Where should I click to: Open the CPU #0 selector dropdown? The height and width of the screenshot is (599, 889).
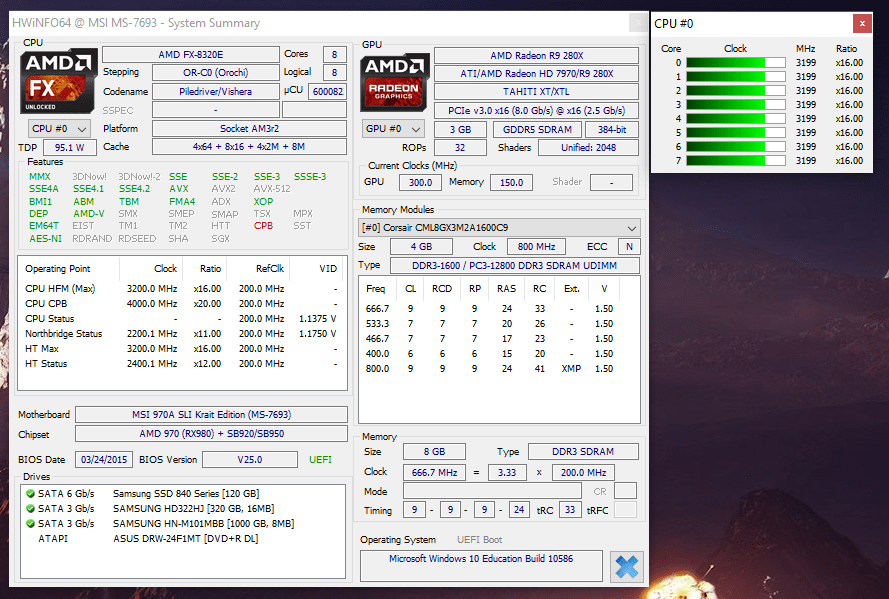click(59, 129)
